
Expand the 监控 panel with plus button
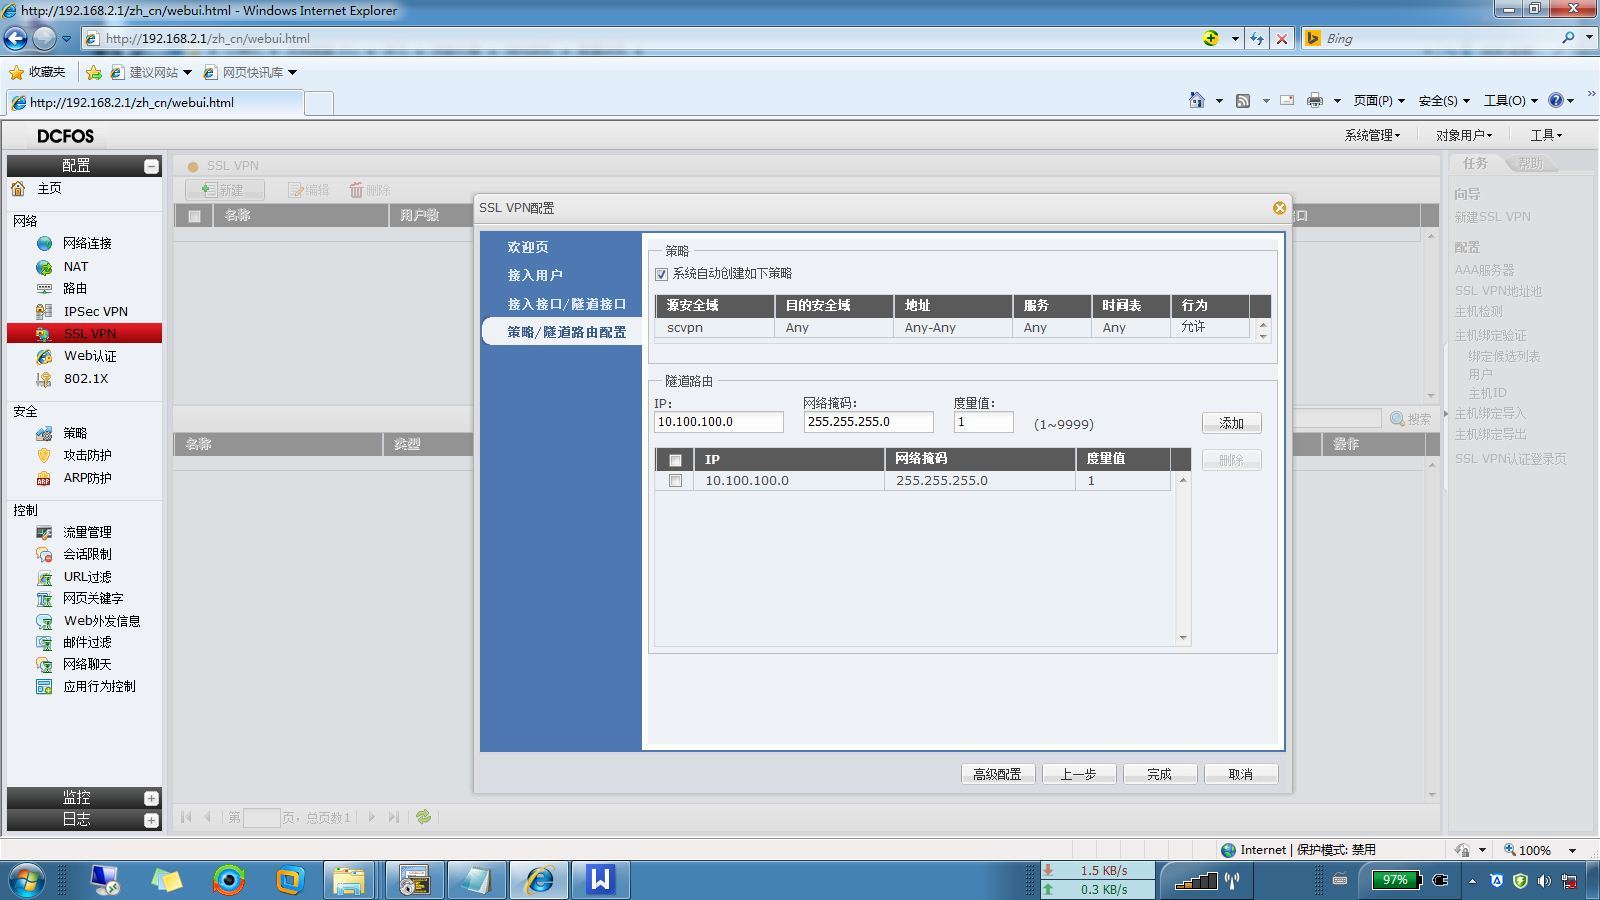click(x=151, y=798)
